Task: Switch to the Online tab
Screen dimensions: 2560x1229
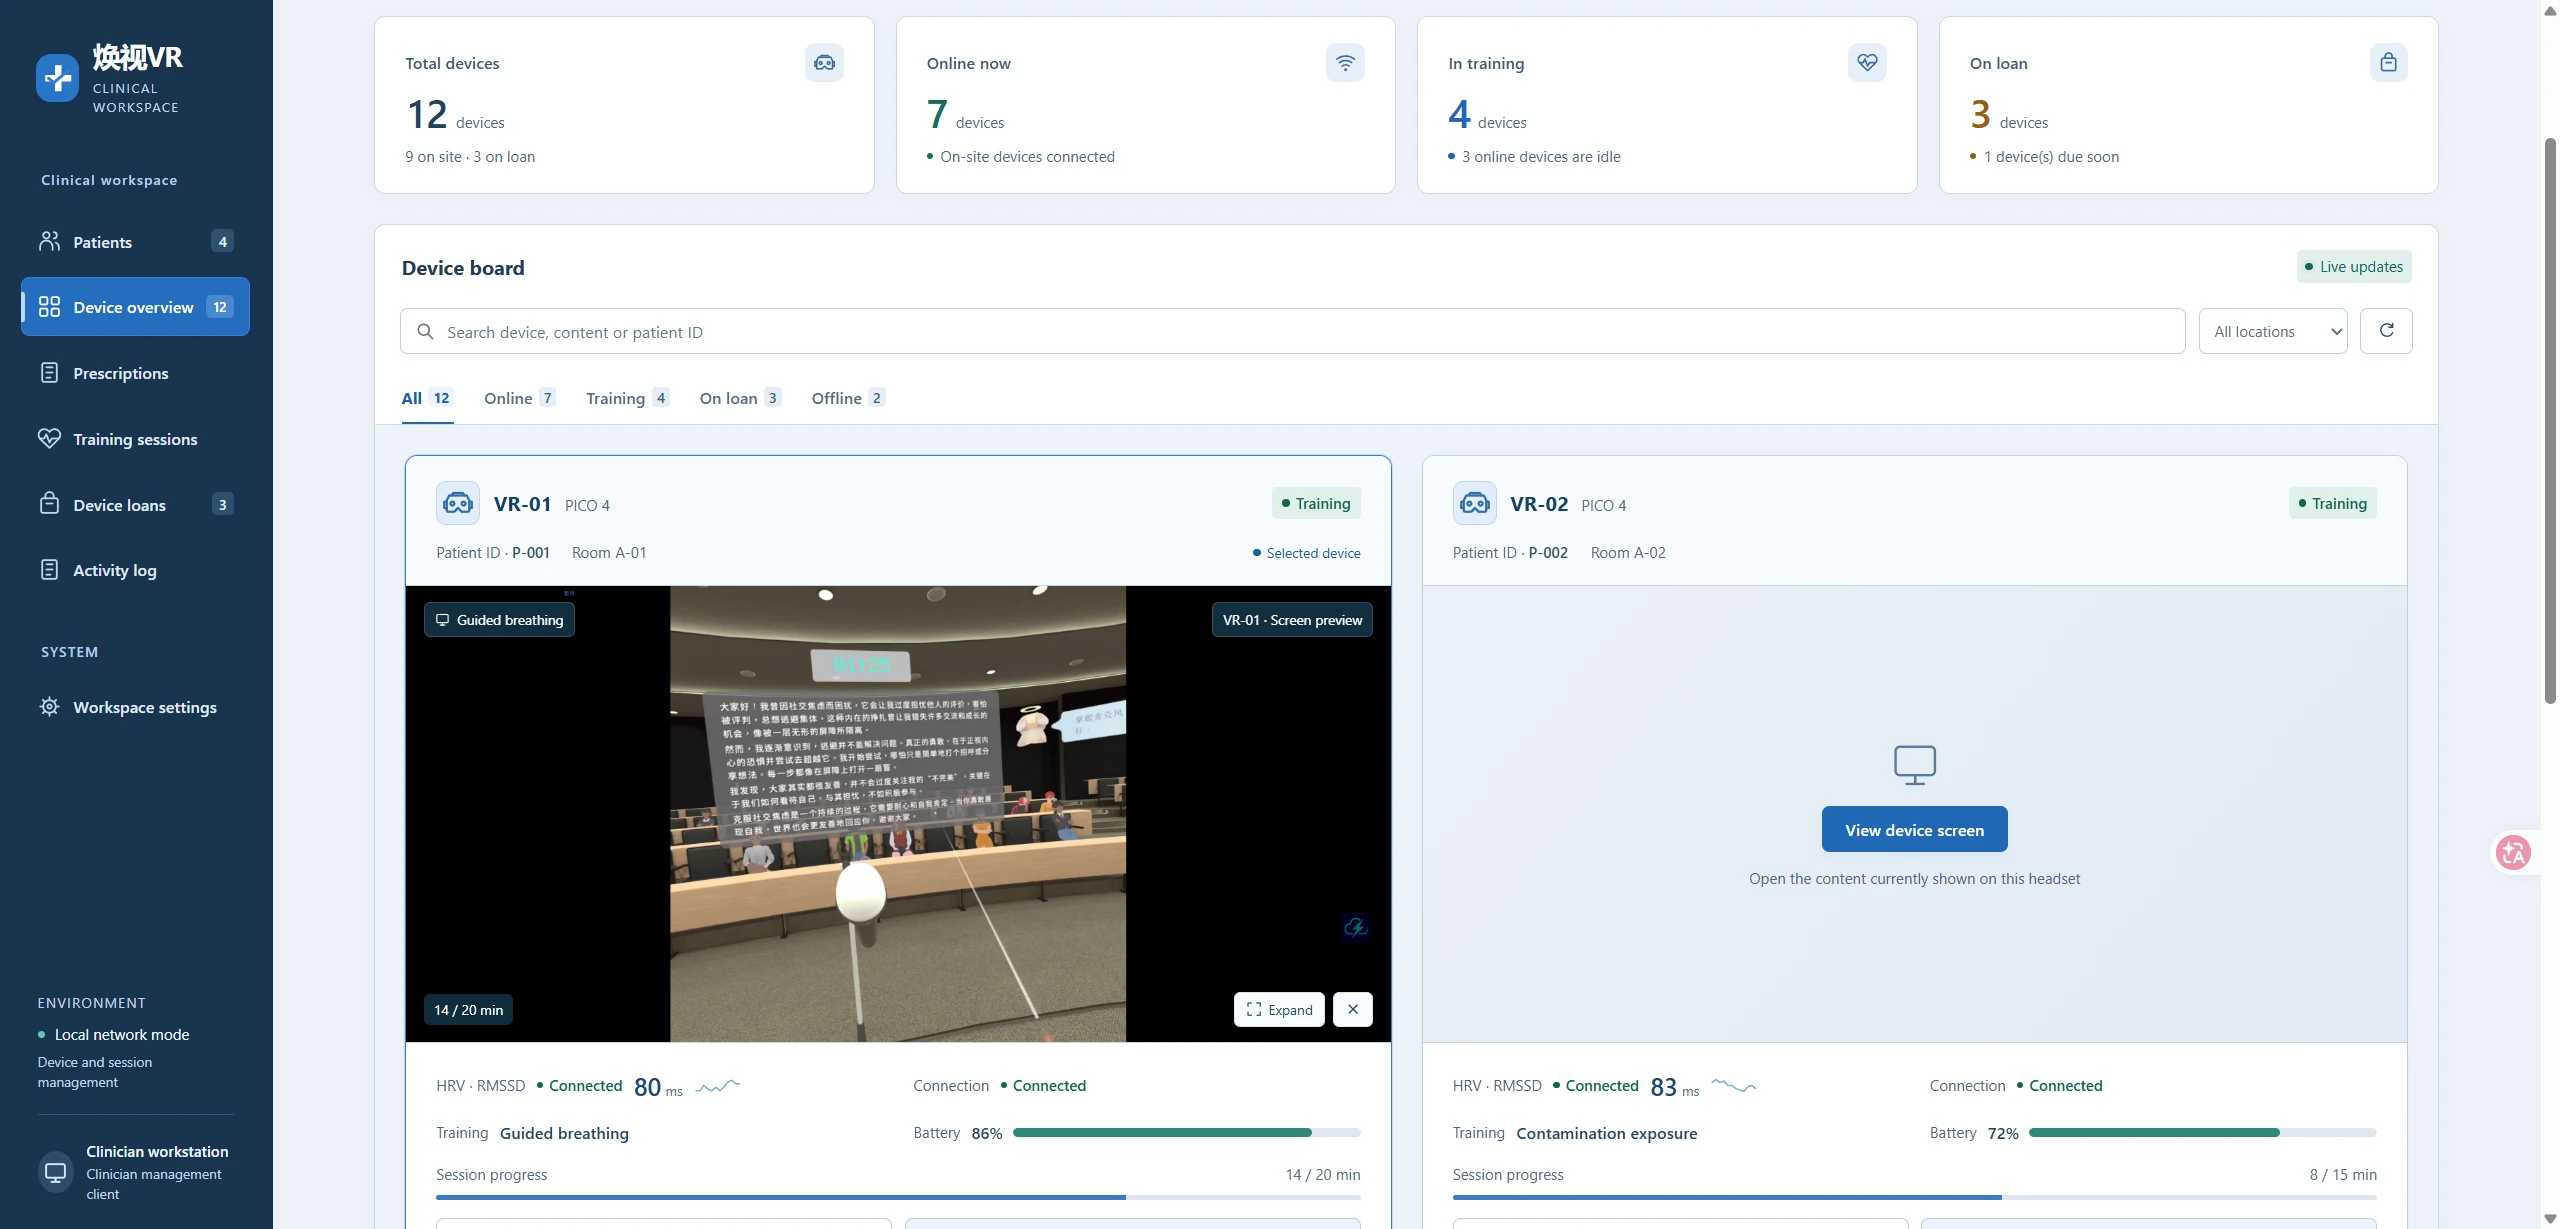Action: click(519, 398)
